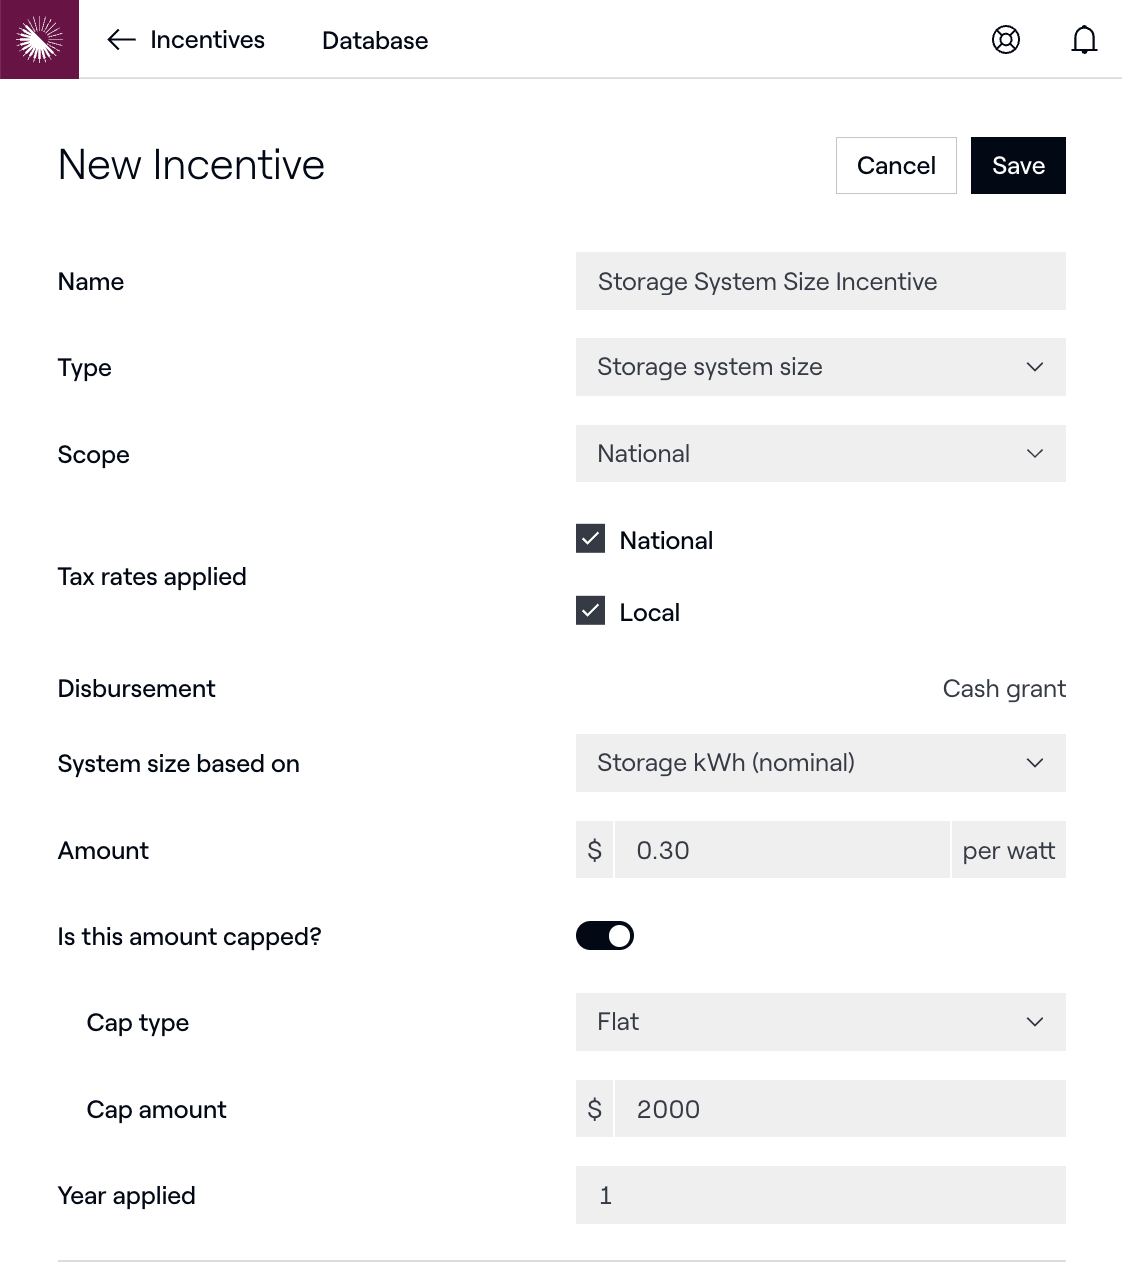Click the dollar sign beside Cap amount
The height and width of the screenshot is (1278, 1122).
[x=595, y=1109]
